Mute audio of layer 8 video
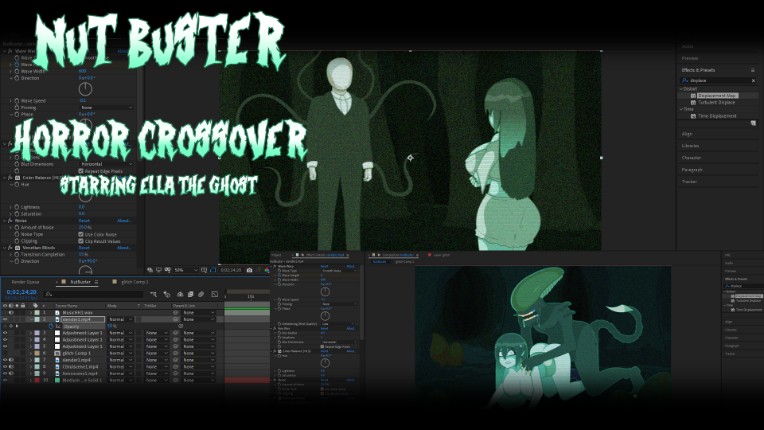 pos(11,367)
